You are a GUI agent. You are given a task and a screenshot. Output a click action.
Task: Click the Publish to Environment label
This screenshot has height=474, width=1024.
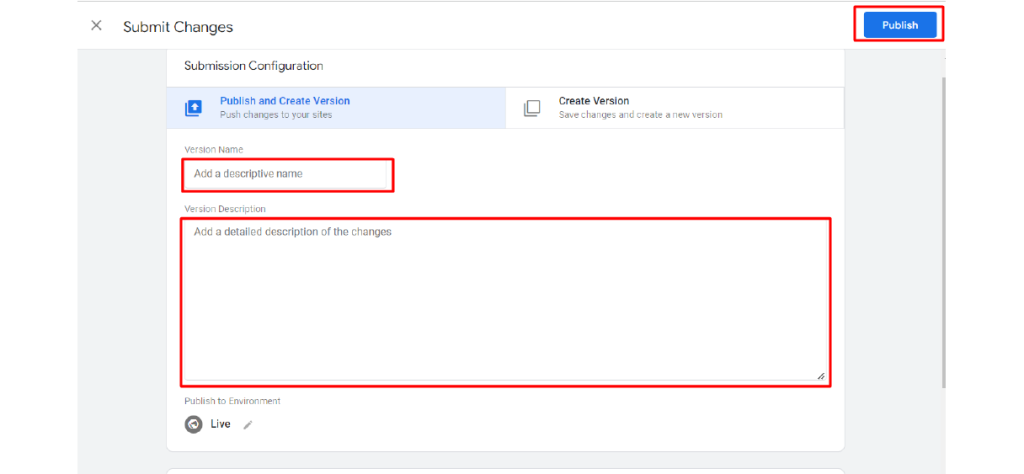coord(232,401)
